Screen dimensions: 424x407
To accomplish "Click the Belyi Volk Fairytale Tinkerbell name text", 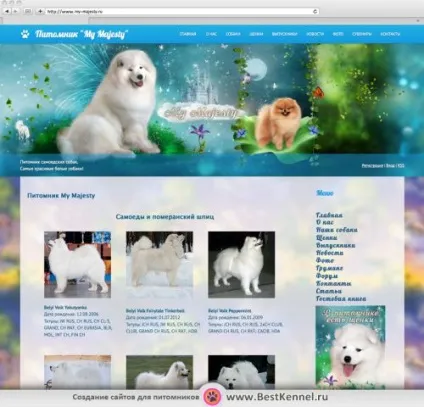I will point(155,311).
